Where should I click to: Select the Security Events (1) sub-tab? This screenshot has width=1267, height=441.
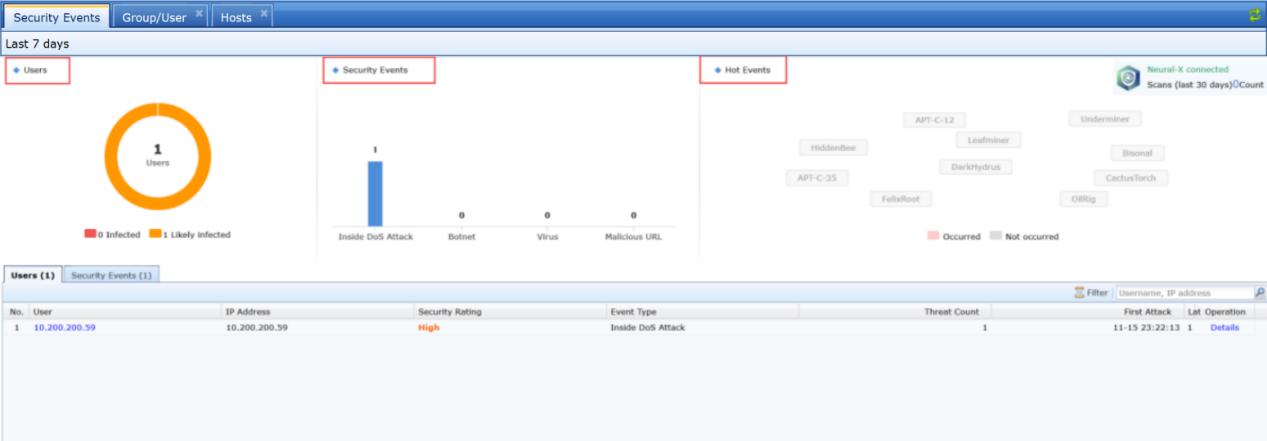pyautogui.click(x=111, y=274)
